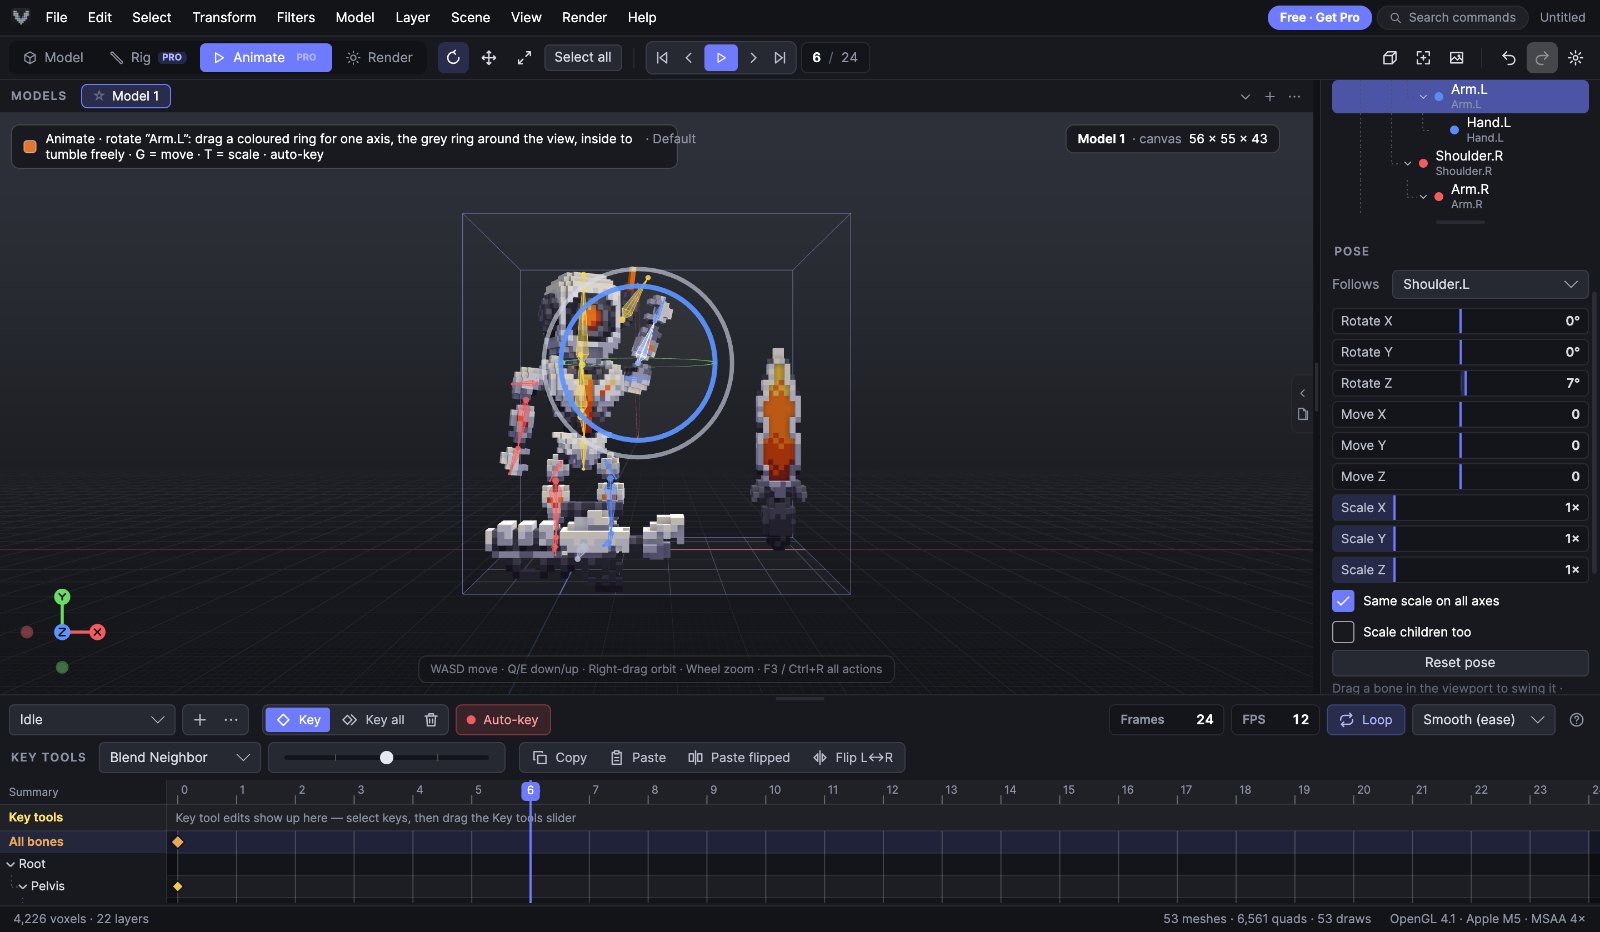Collapse the right side panel
The height and width of the screenshot is (932, 1600).
(x=1302, y=393)
